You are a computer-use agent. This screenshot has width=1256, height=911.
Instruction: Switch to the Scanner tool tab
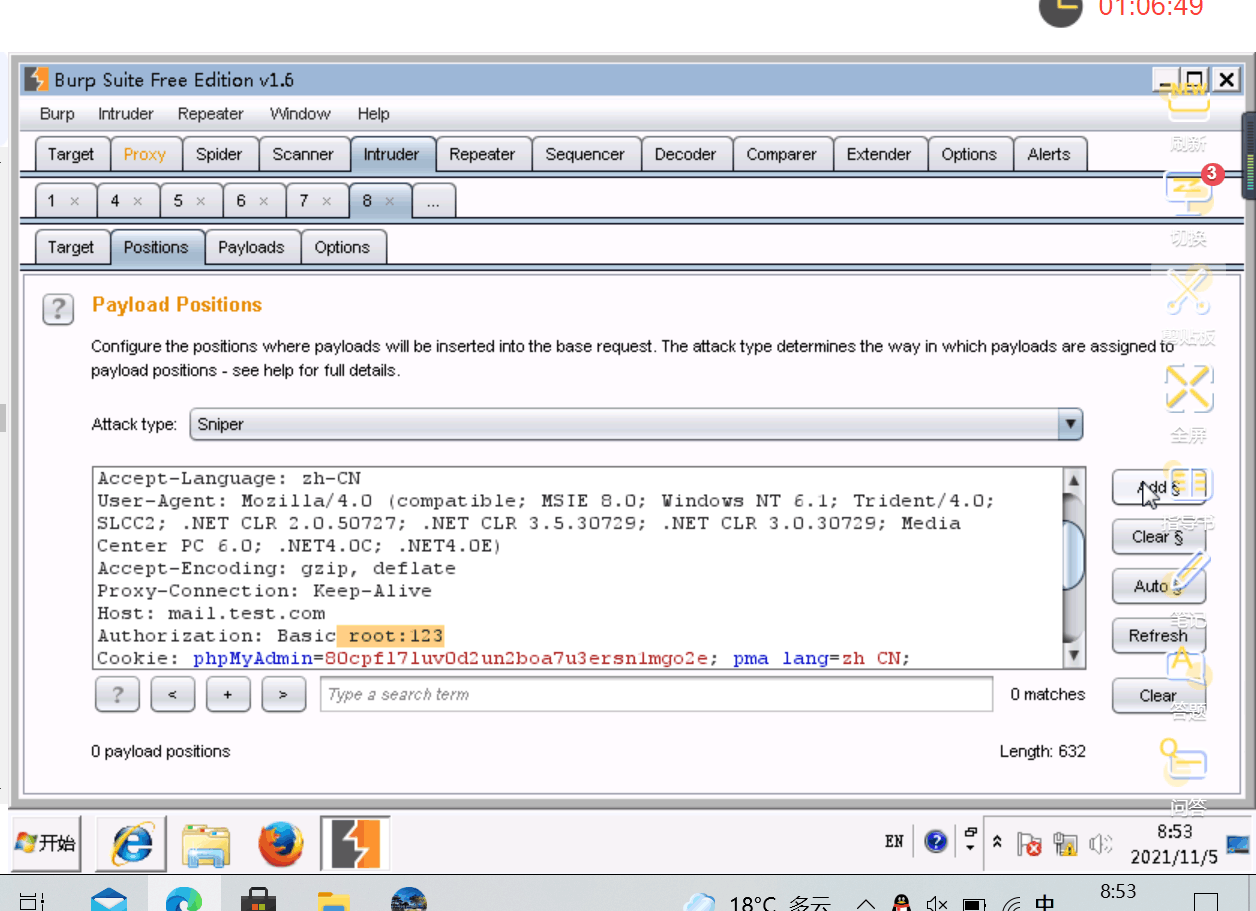303,155
